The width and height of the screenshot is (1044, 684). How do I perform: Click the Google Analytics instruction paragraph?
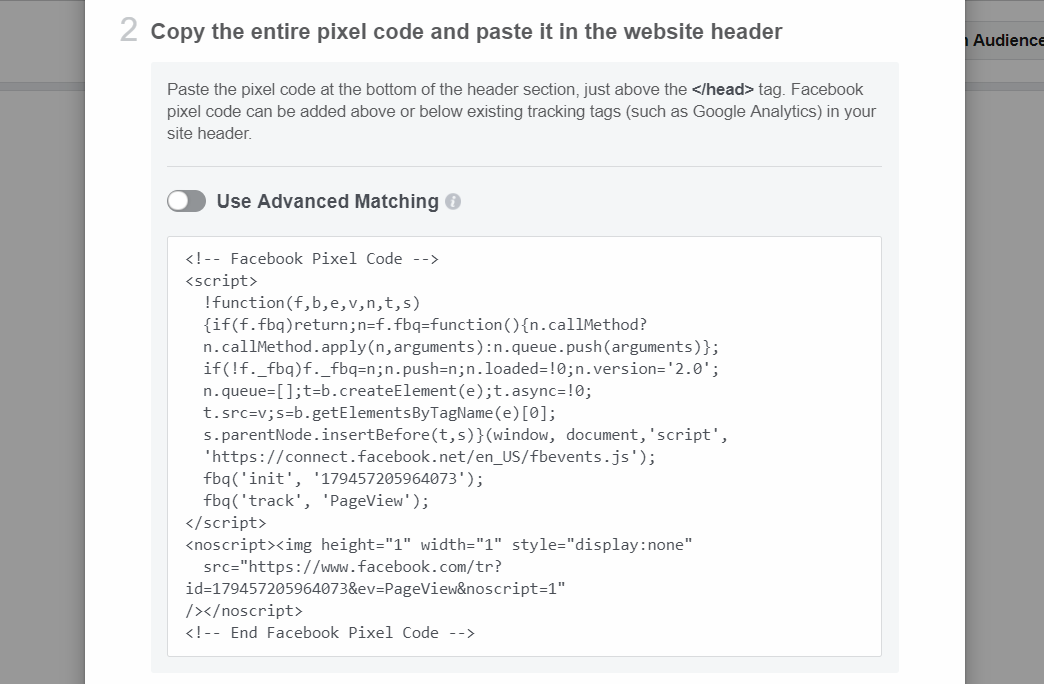(521, 111)
